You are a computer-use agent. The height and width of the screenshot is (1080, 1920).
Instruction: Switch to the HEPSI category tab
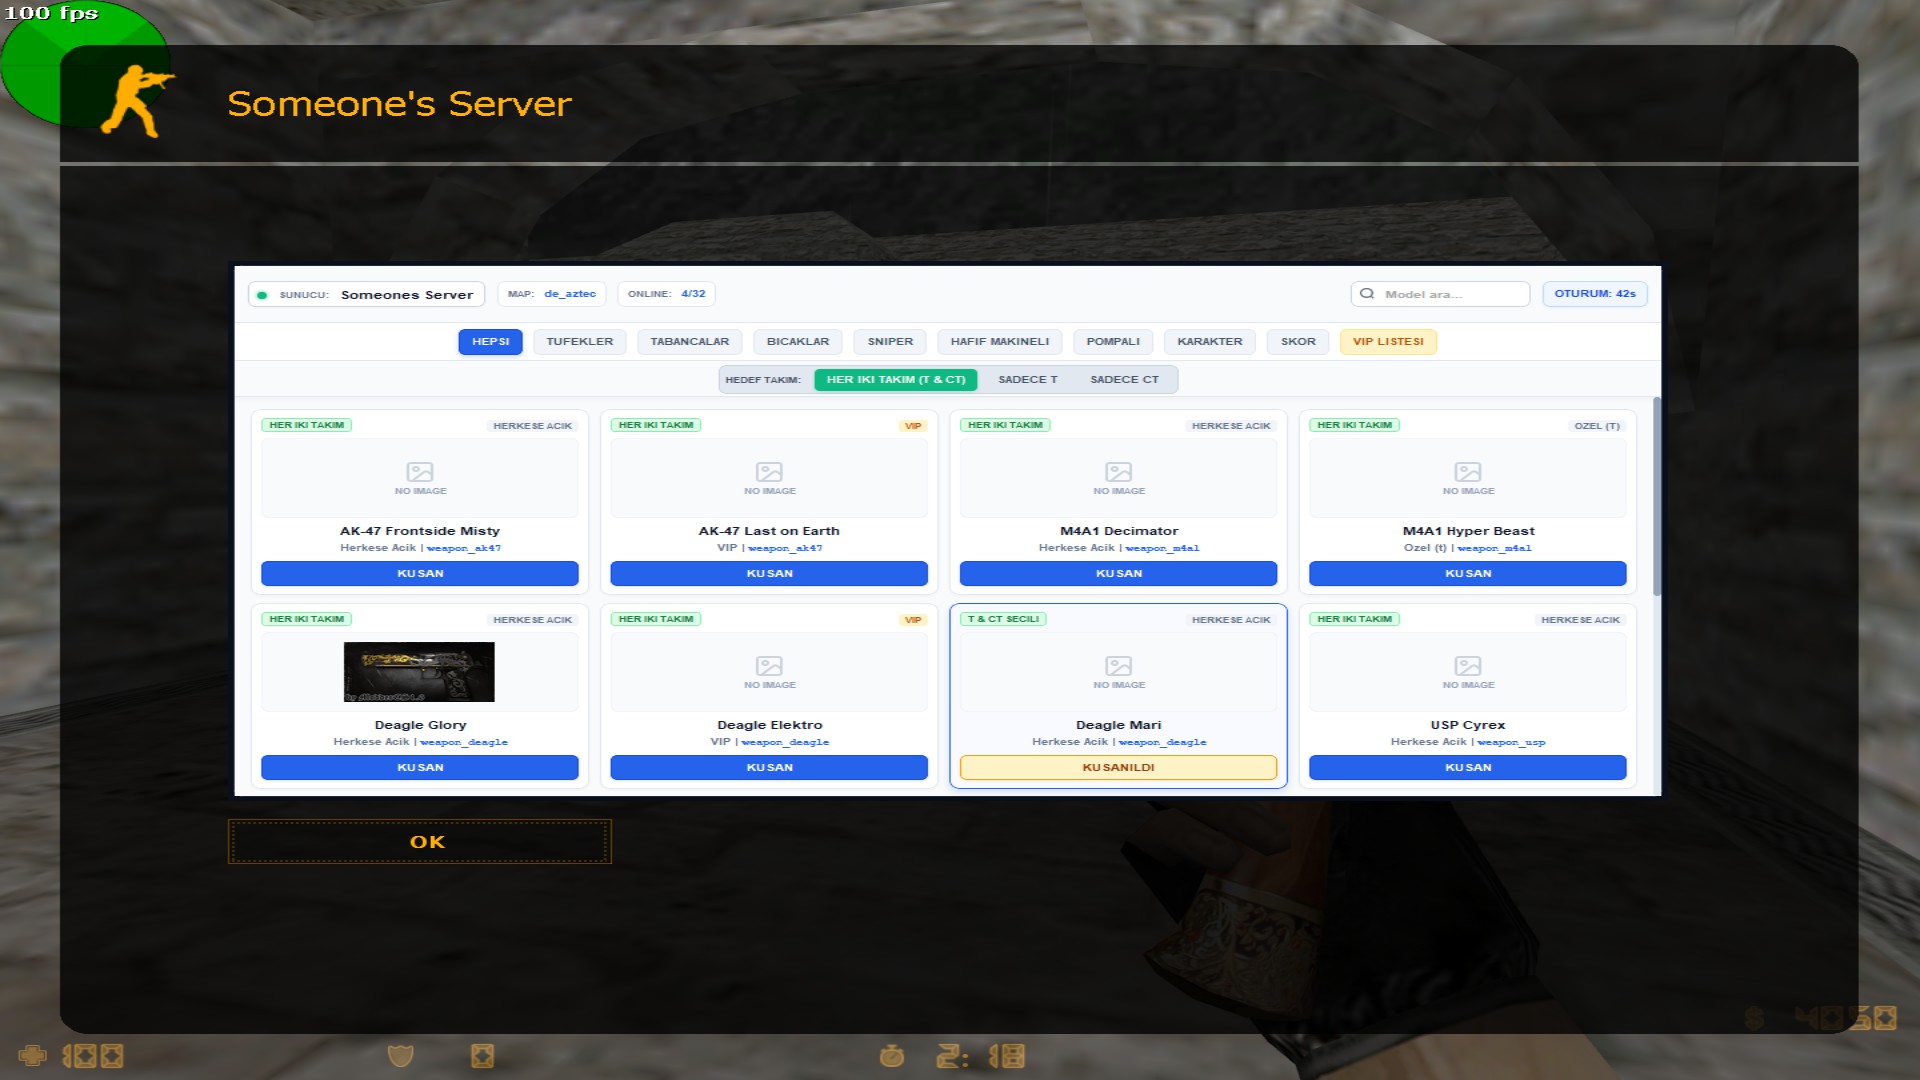490,342
